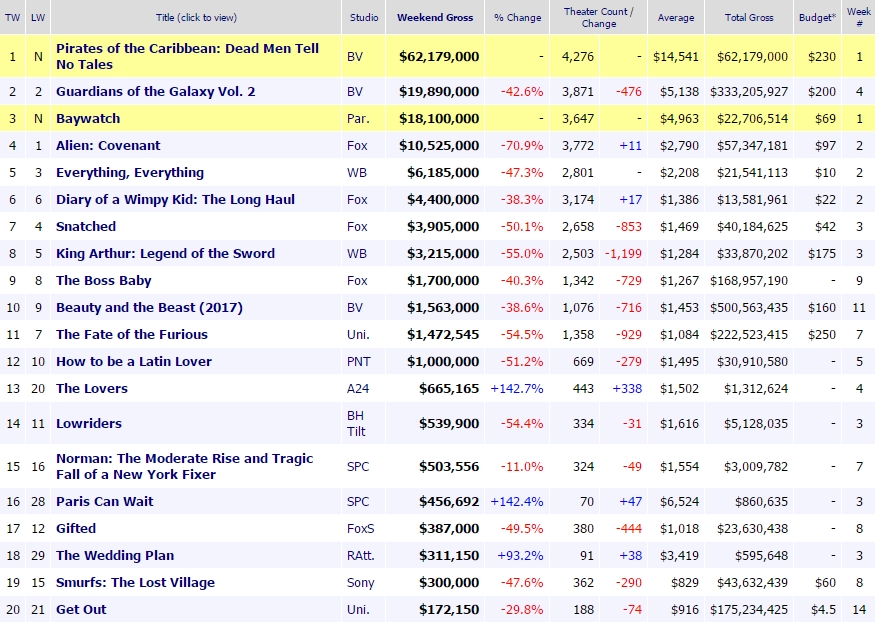
Task: Open the Everything, Everything title link
Action: pos(129,172)
